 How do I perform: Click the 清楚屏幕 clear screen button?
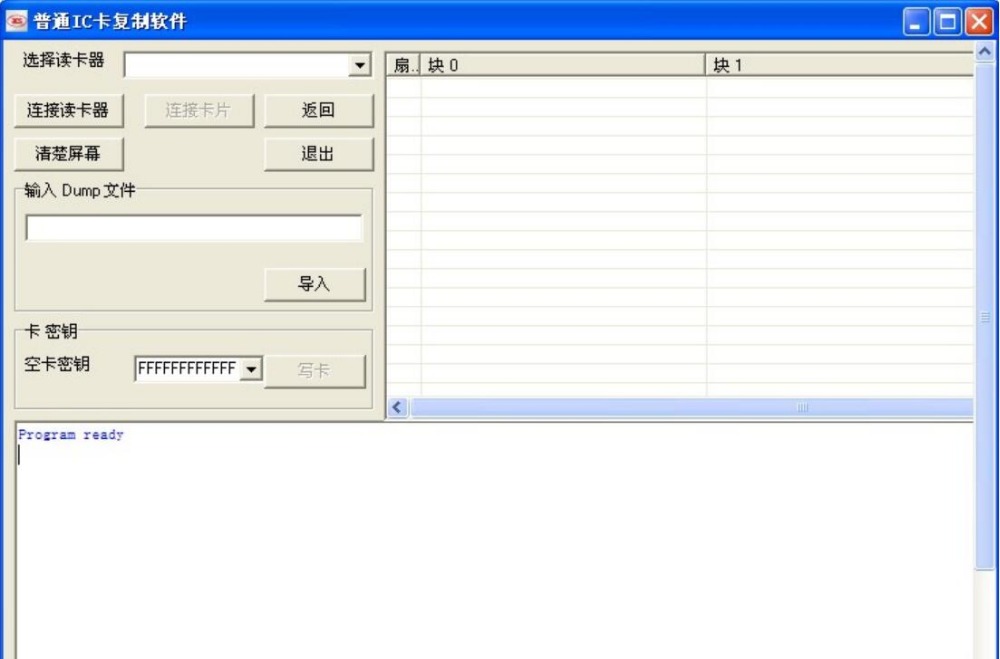pyautogui.click(x=68, y=154)
